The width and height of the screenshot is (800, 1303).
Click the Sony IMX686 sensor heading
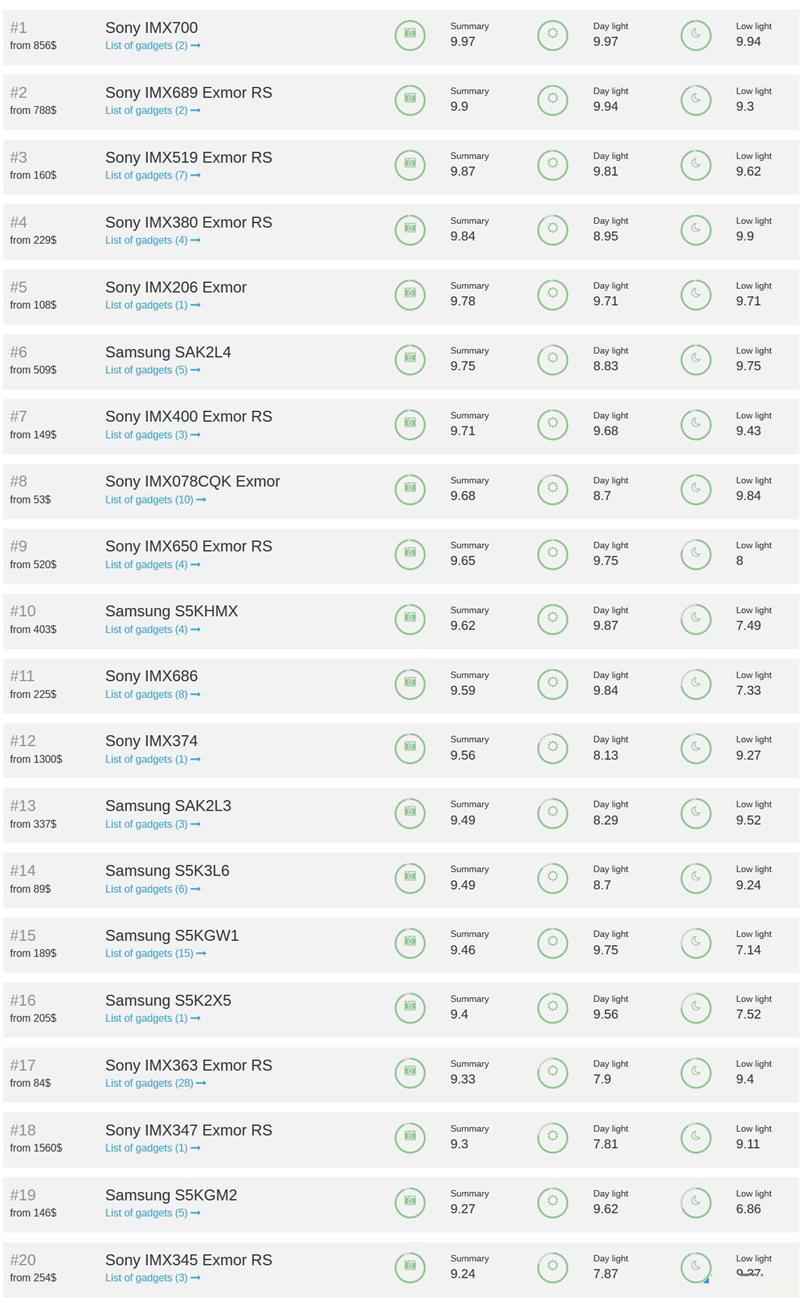151,676
